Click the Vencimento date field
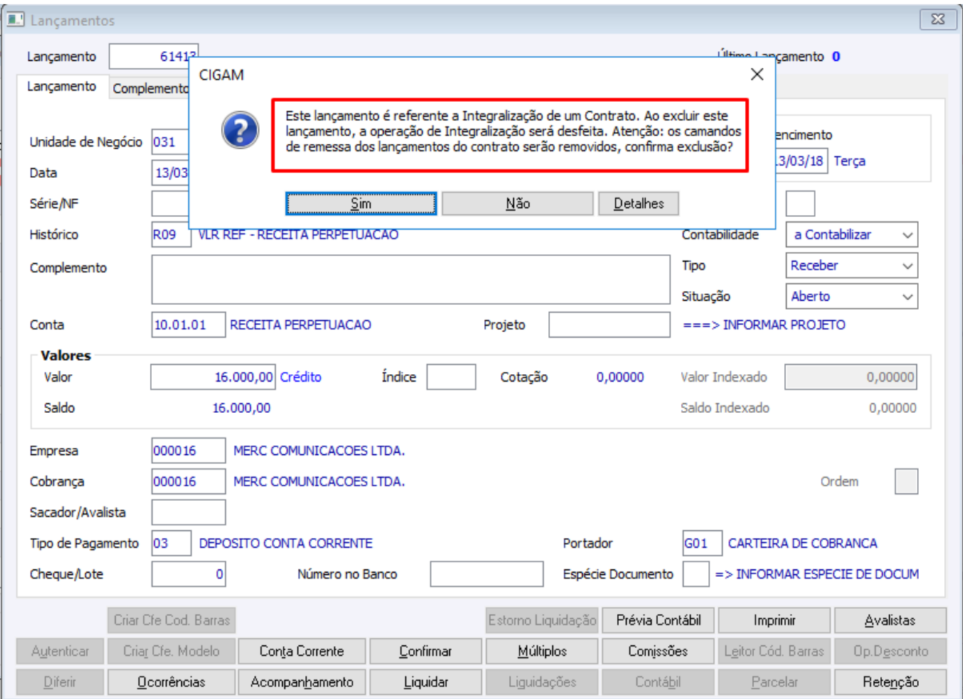The image size is (963, 699). 801,161
